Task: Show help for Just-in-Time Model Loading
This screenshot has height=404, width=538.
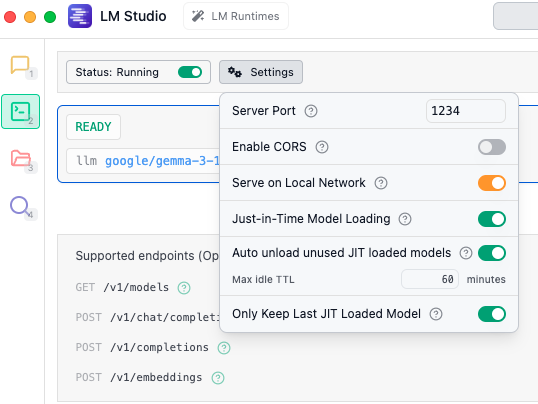Action: [x=405, y=219]
